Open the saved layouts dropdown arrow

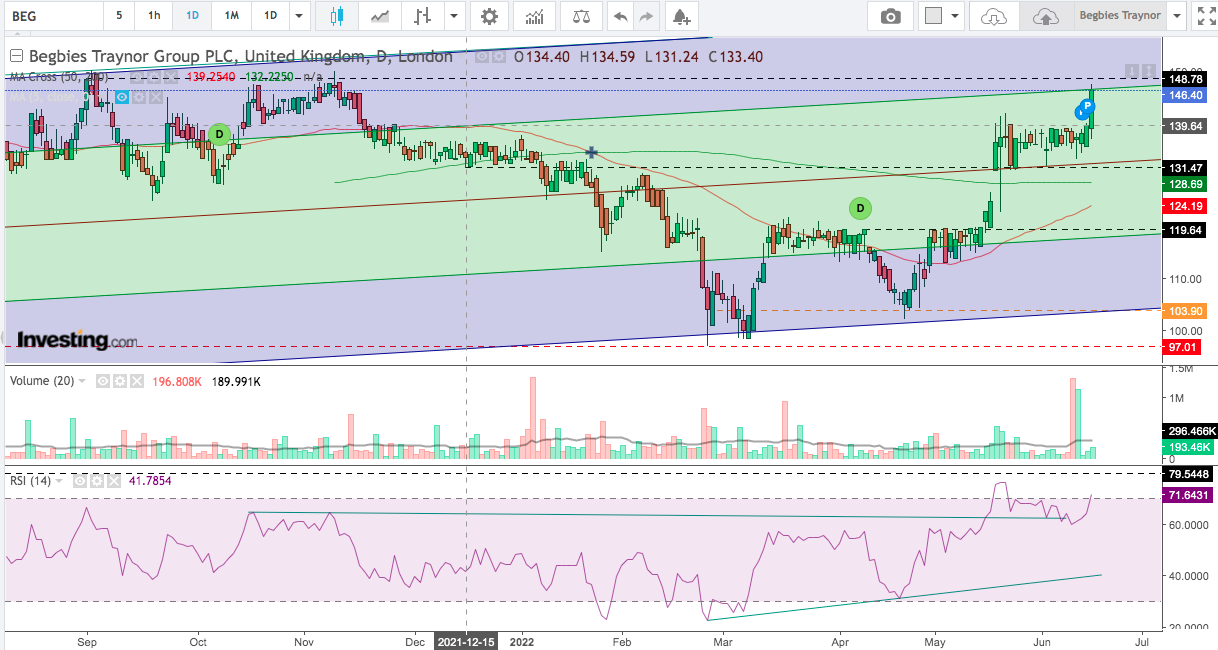point(1177,16)
